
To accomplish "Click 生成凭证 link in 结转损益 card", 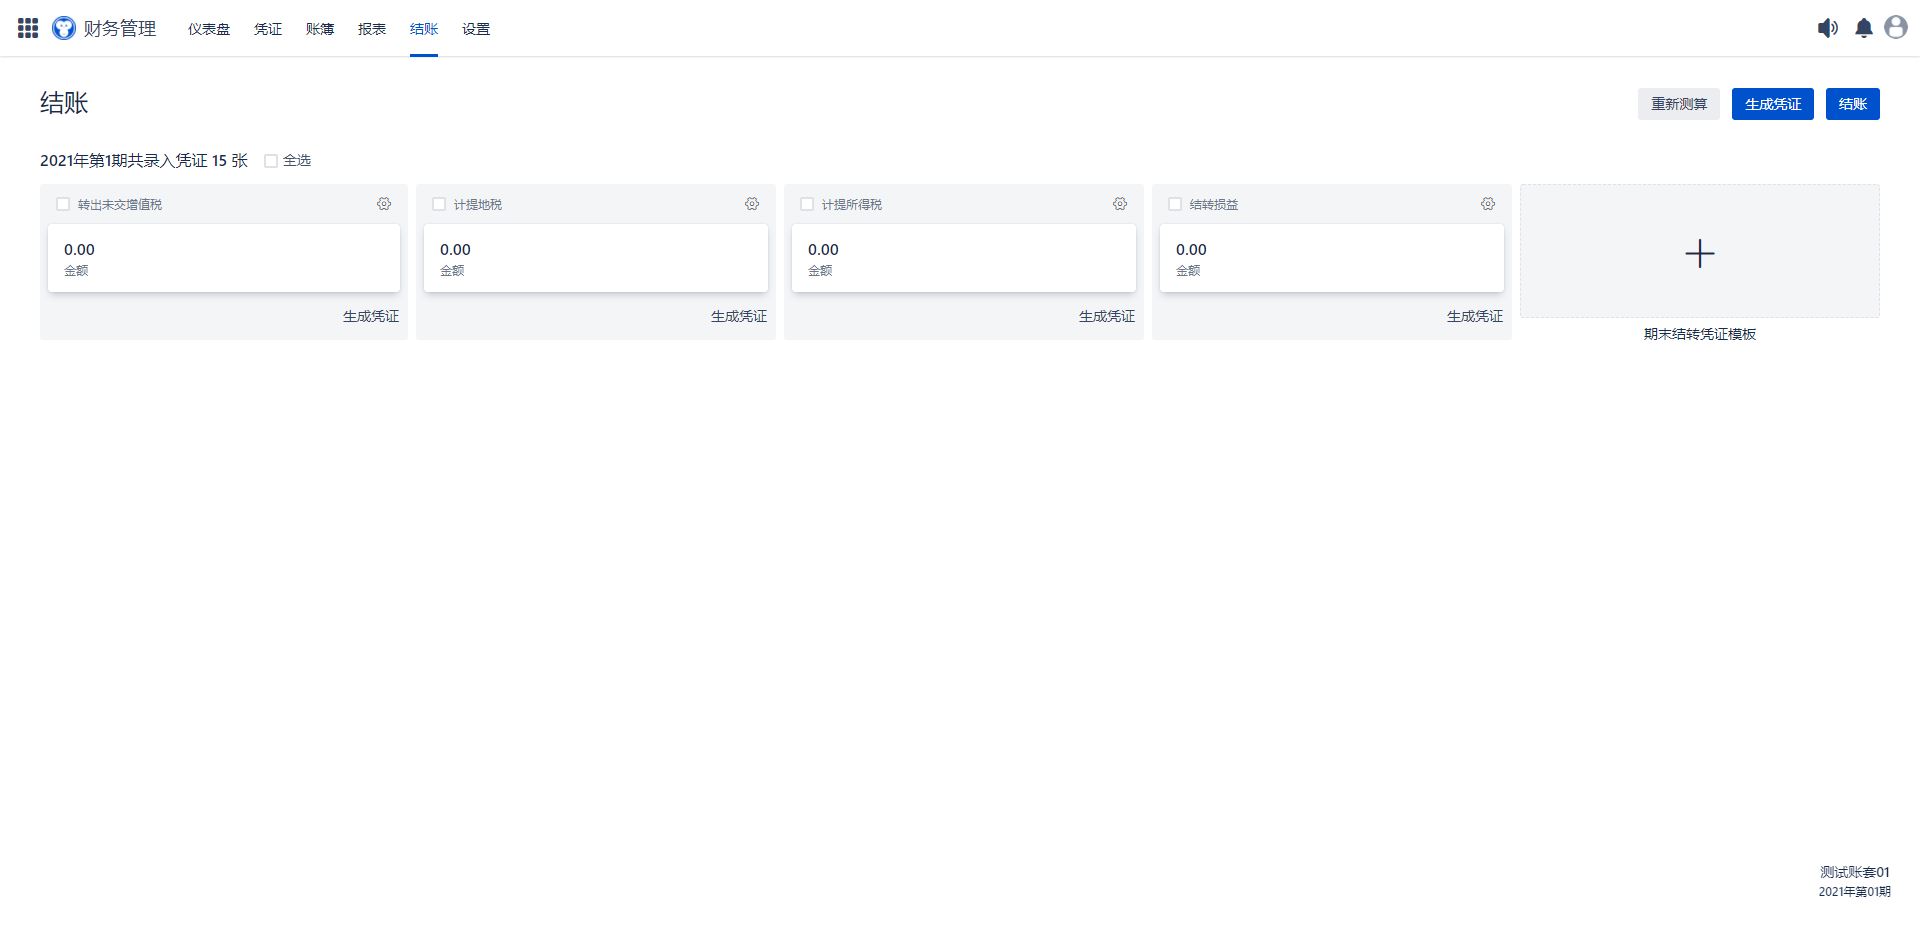I will tap(1475, 316).
